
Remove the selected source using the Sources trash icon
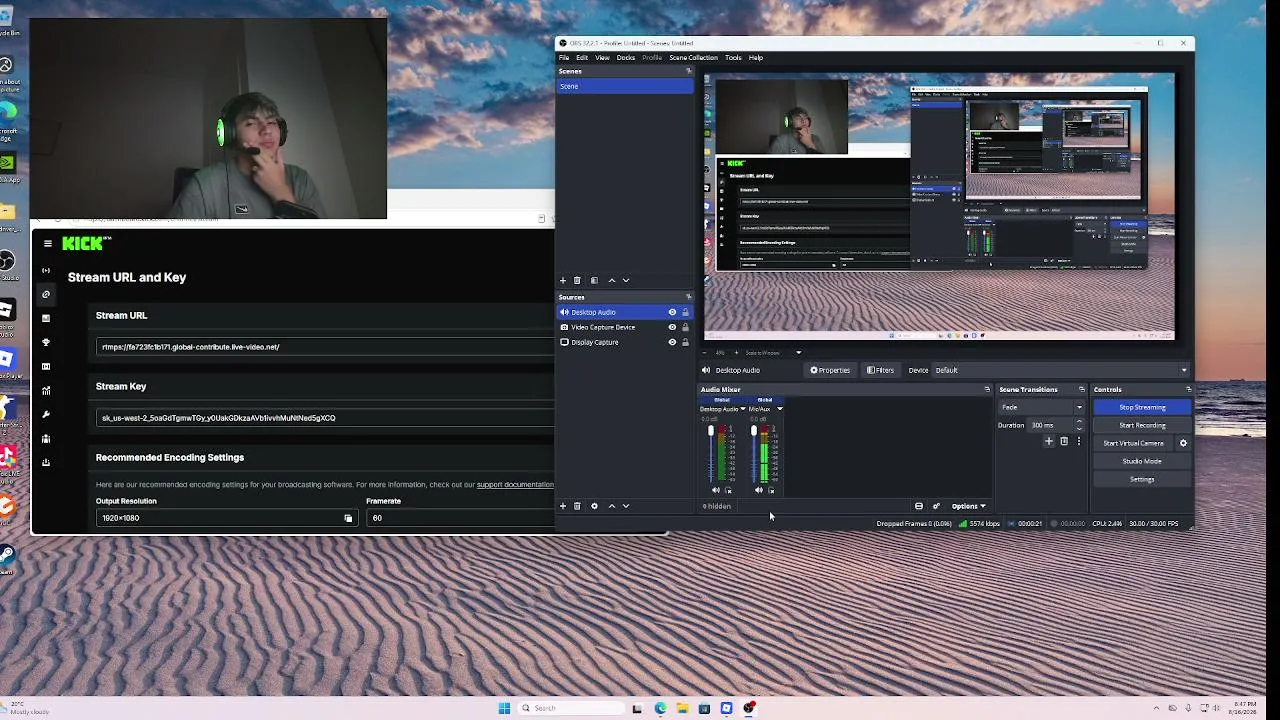pyautogui.click(x=577, y=506)
